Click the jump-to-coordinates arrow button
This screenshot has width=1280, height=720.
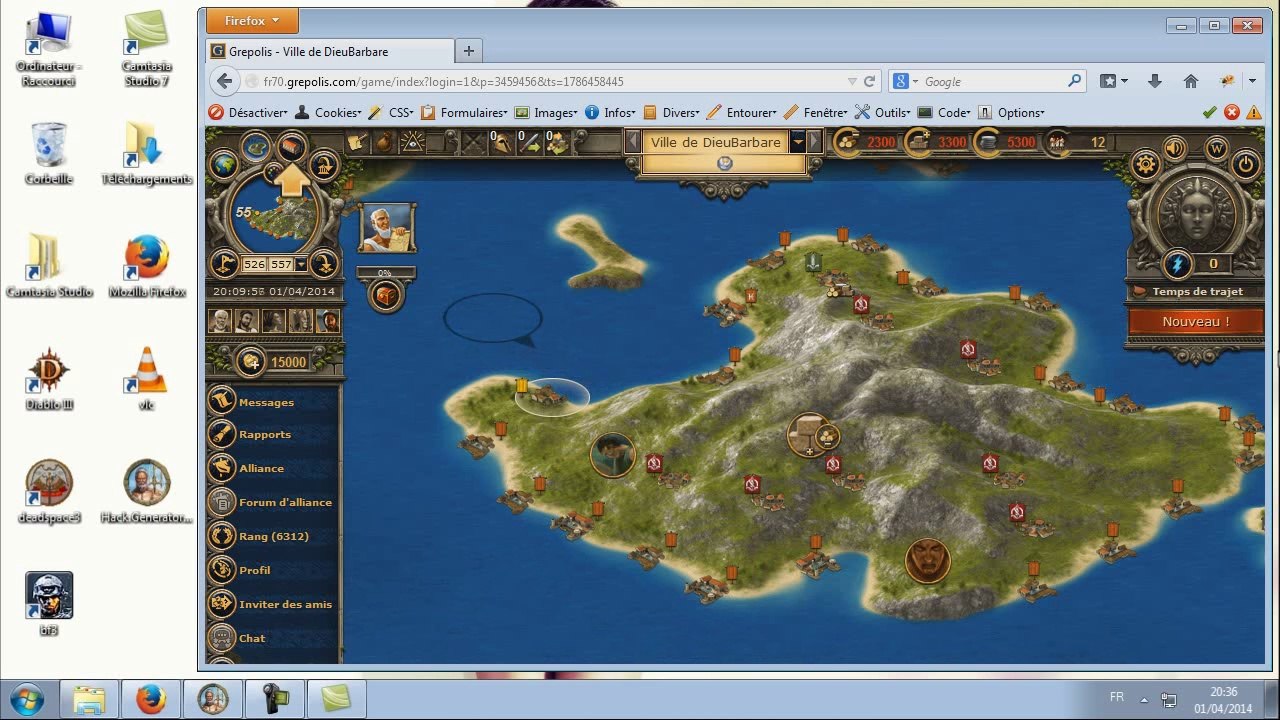pyautogui.click(x=323, y=264)
